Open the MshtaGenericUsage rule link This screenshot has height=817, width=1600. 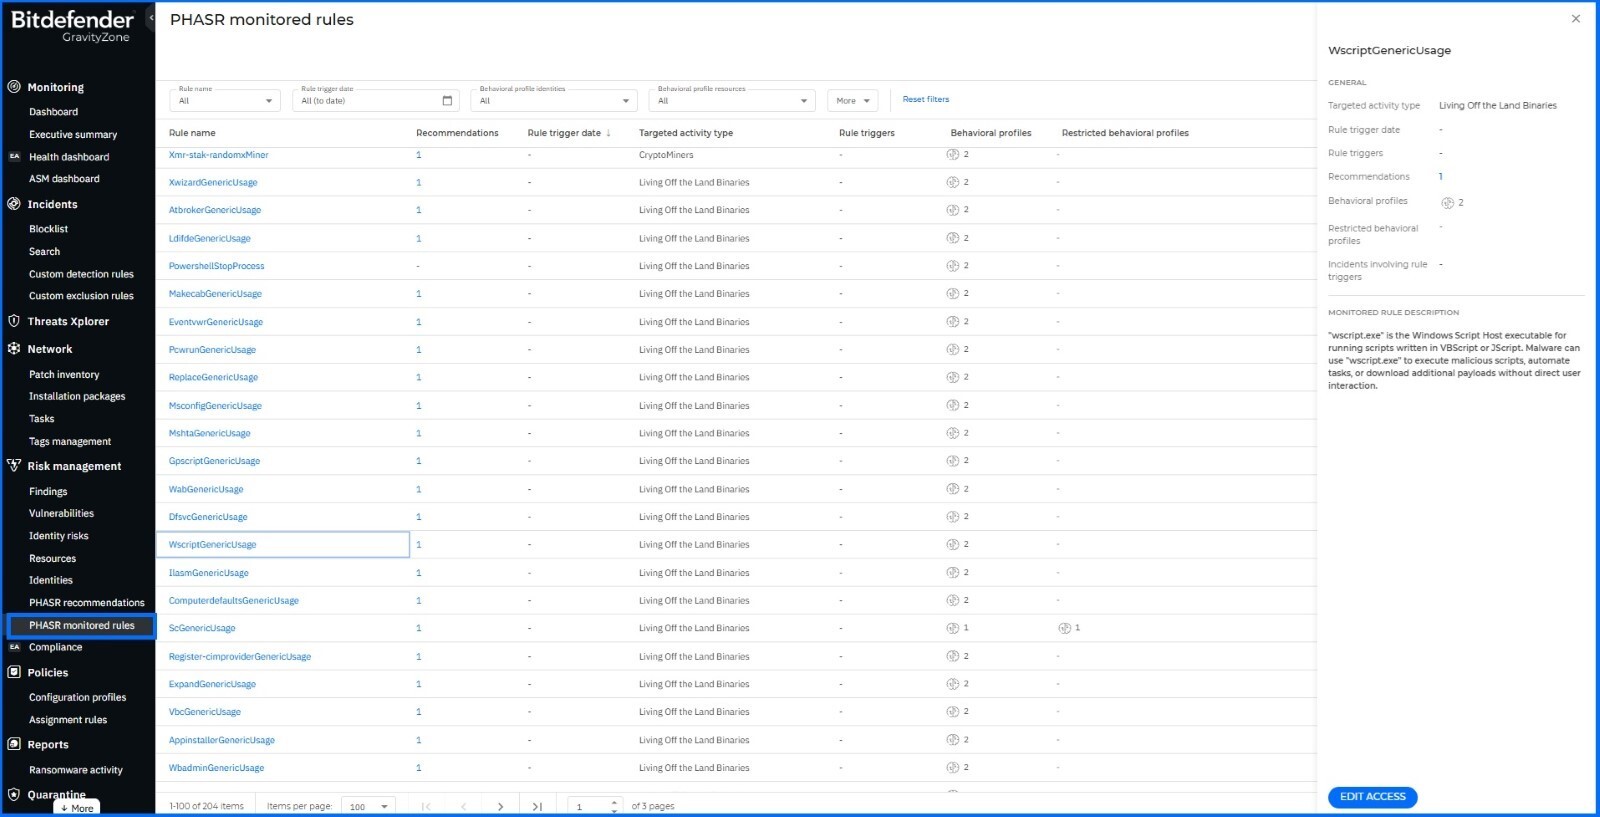coord(209,434)
